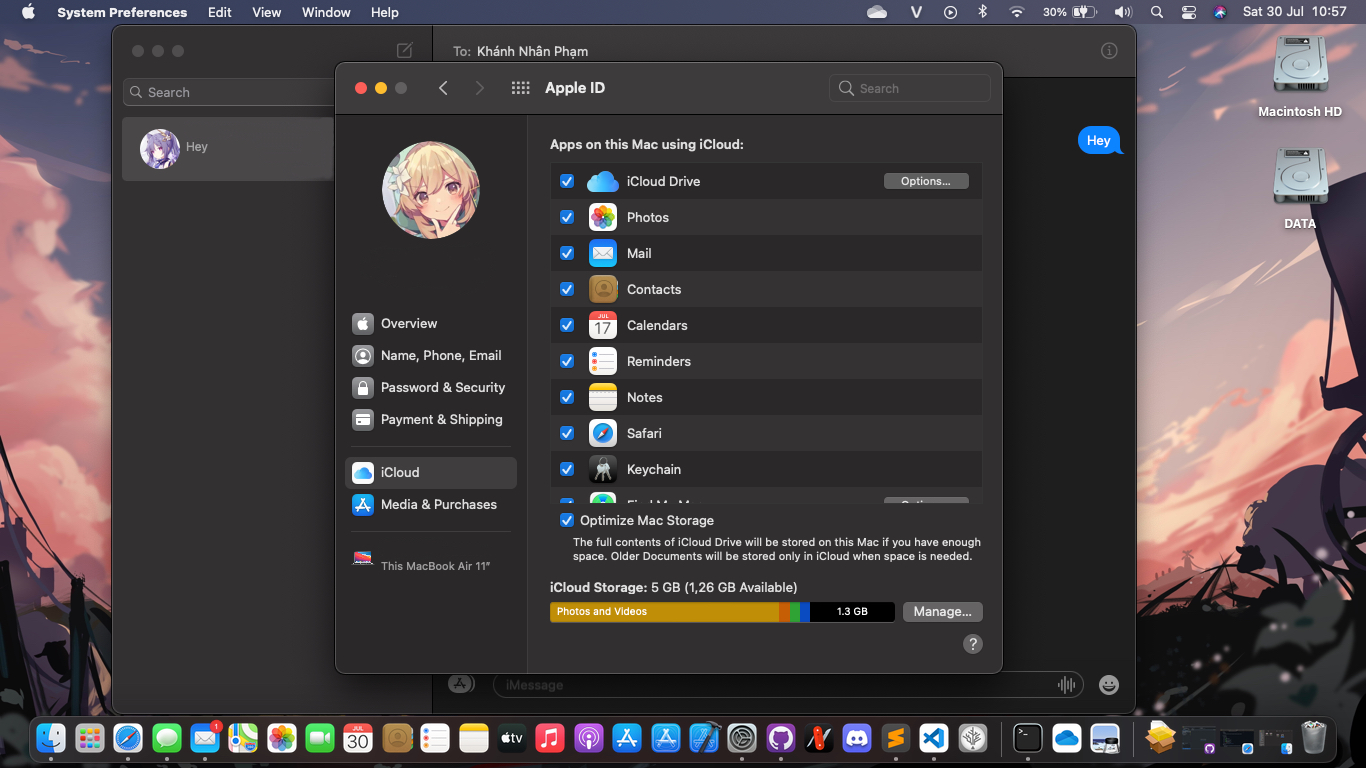This screenshot has width=1366, height=768.
Task: Open the Window menu
Action: 326,12
